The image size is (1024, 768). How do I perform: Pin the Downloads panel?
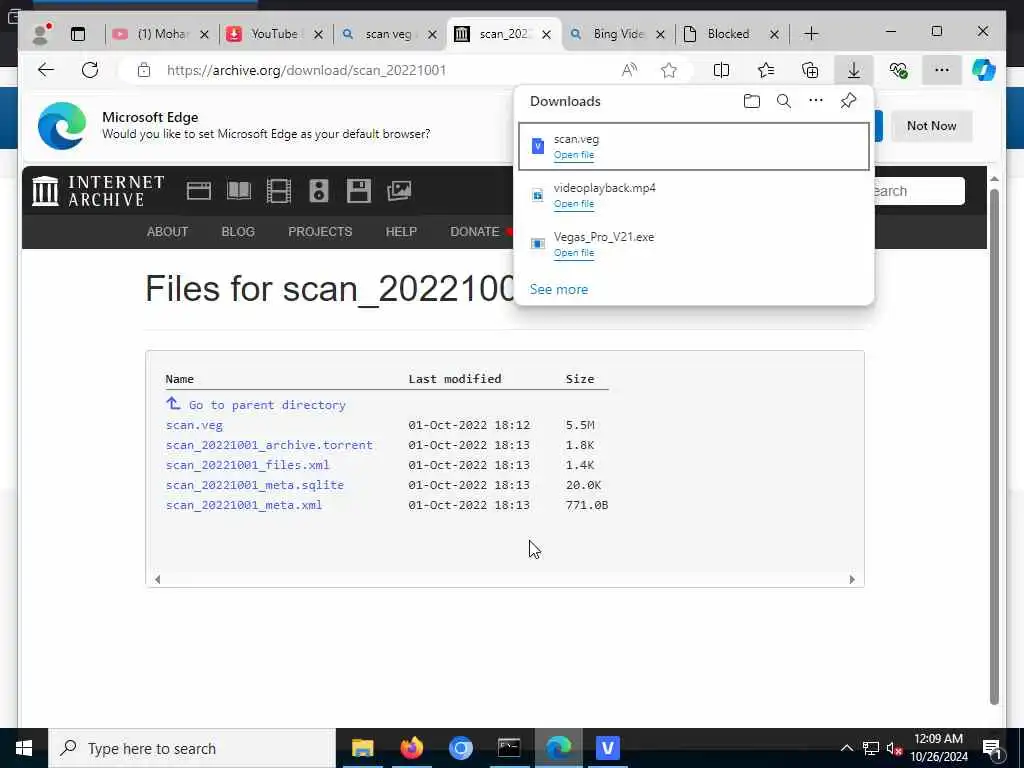click(848, 101)
